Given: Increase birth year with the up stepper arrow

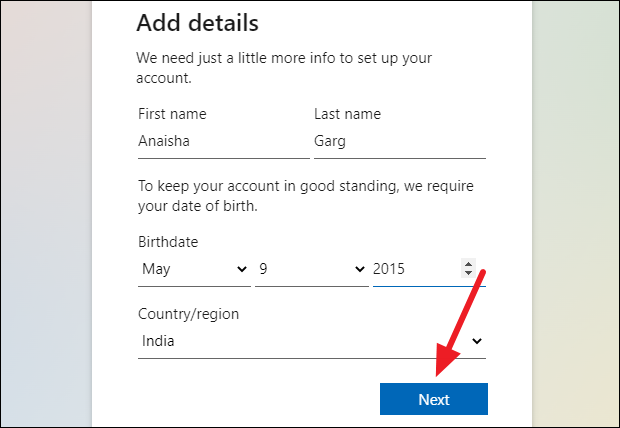Looking at the screenshot, I should 467,264.
